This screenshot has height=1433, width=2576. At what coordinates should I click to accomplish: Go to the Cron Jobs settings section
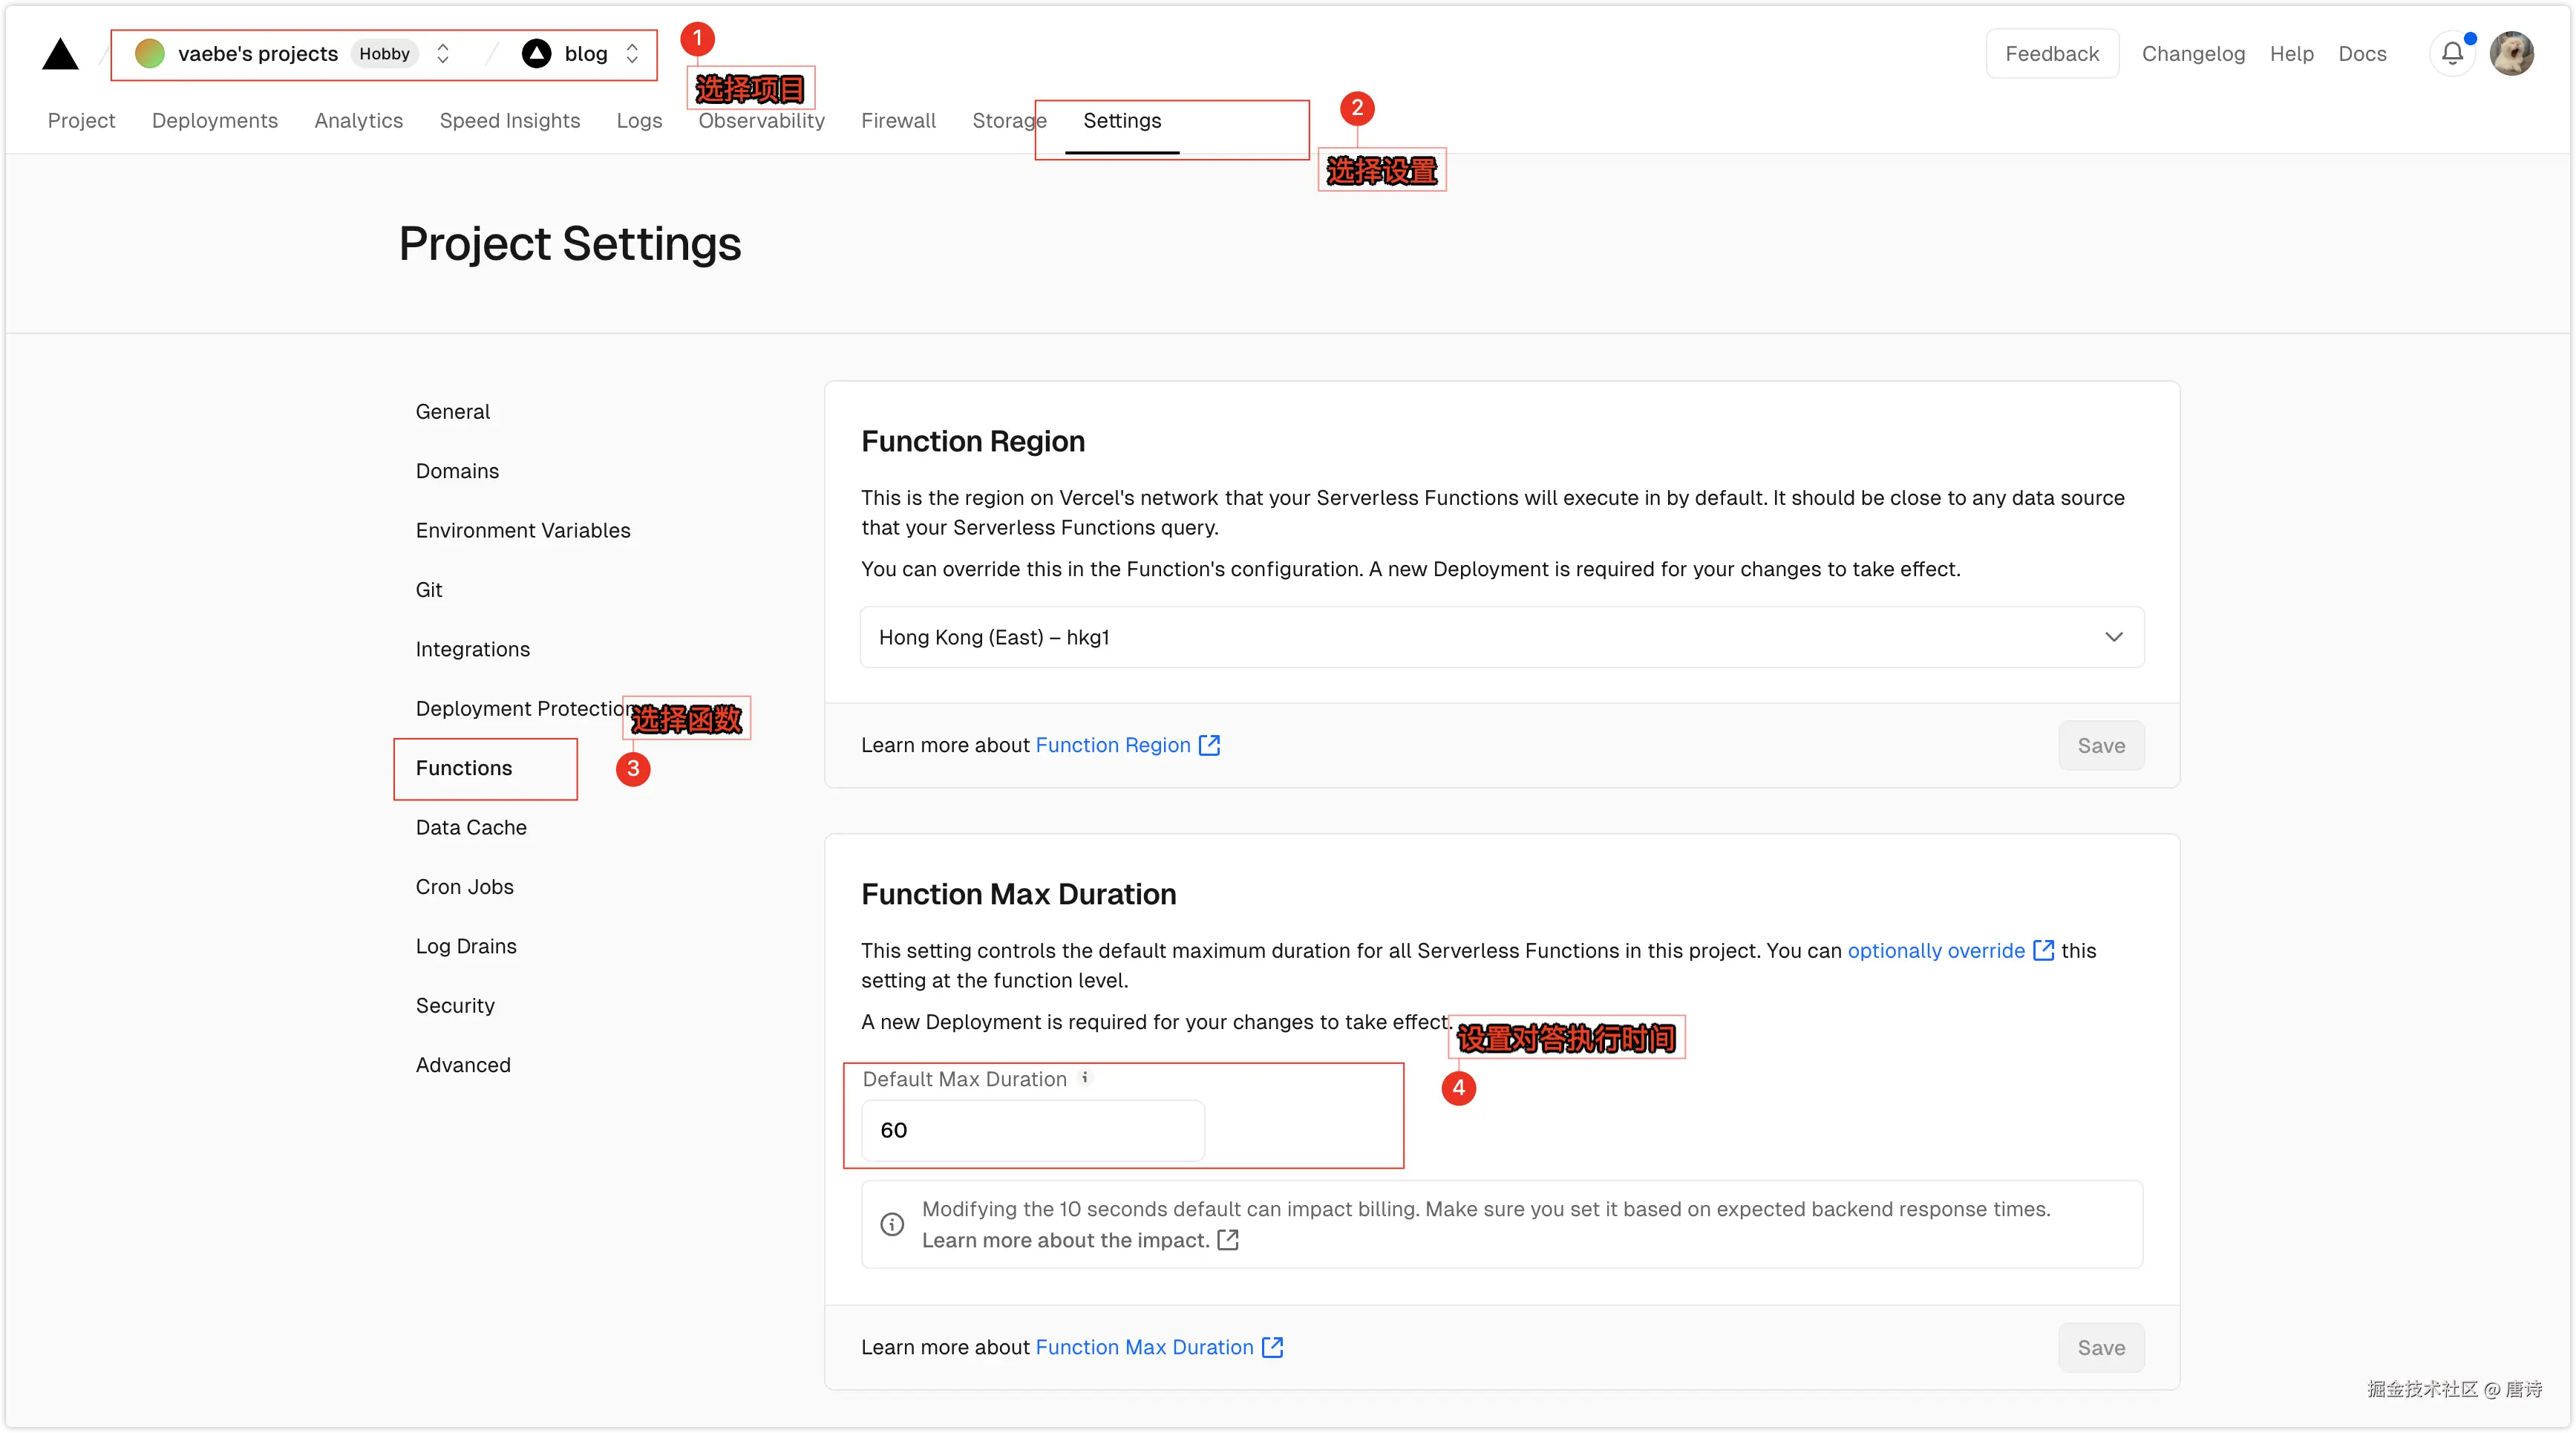click(465, 887)
